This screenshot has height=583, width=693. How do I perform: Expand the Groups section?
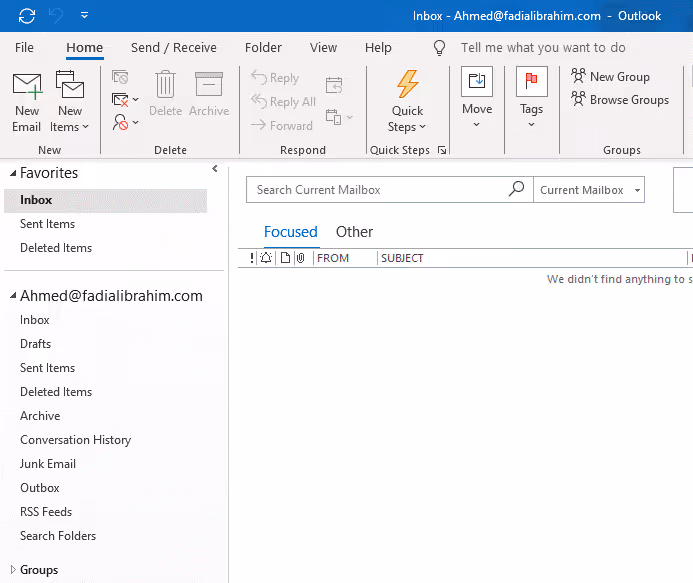click(x=13, y=569)
